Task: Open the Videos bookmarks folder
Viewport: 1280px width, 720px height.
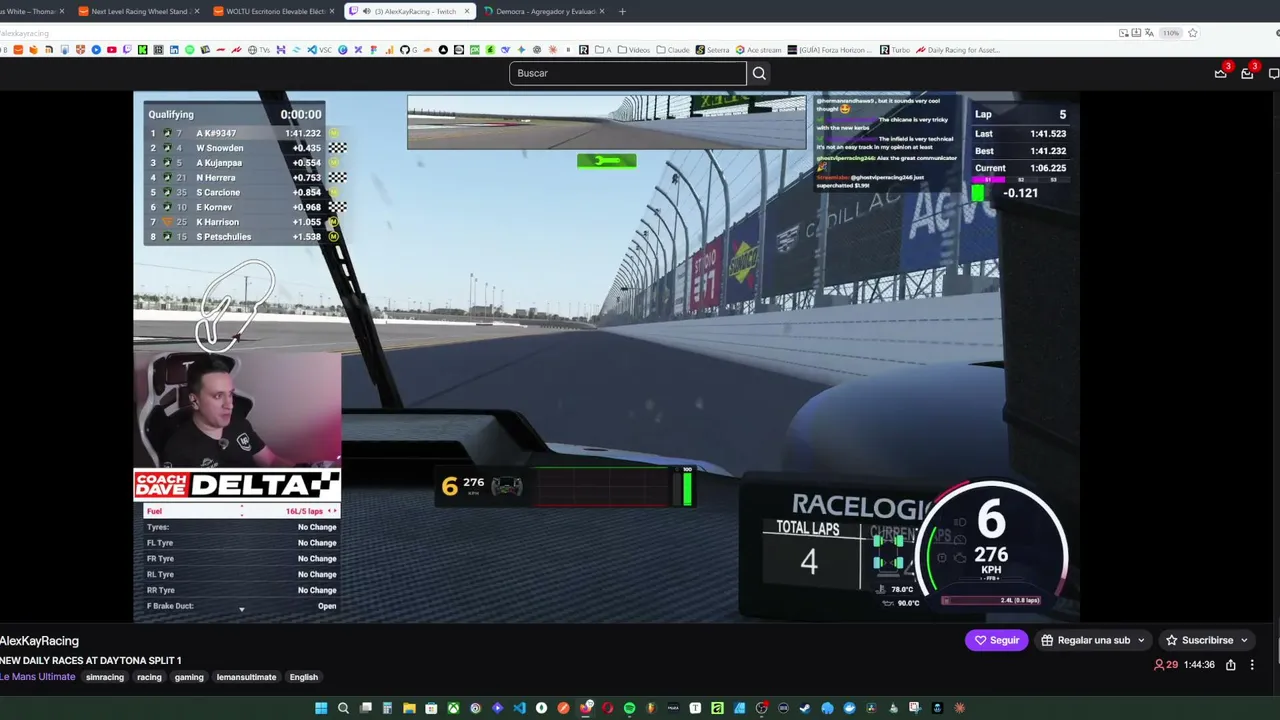Action: pos(634,50)
